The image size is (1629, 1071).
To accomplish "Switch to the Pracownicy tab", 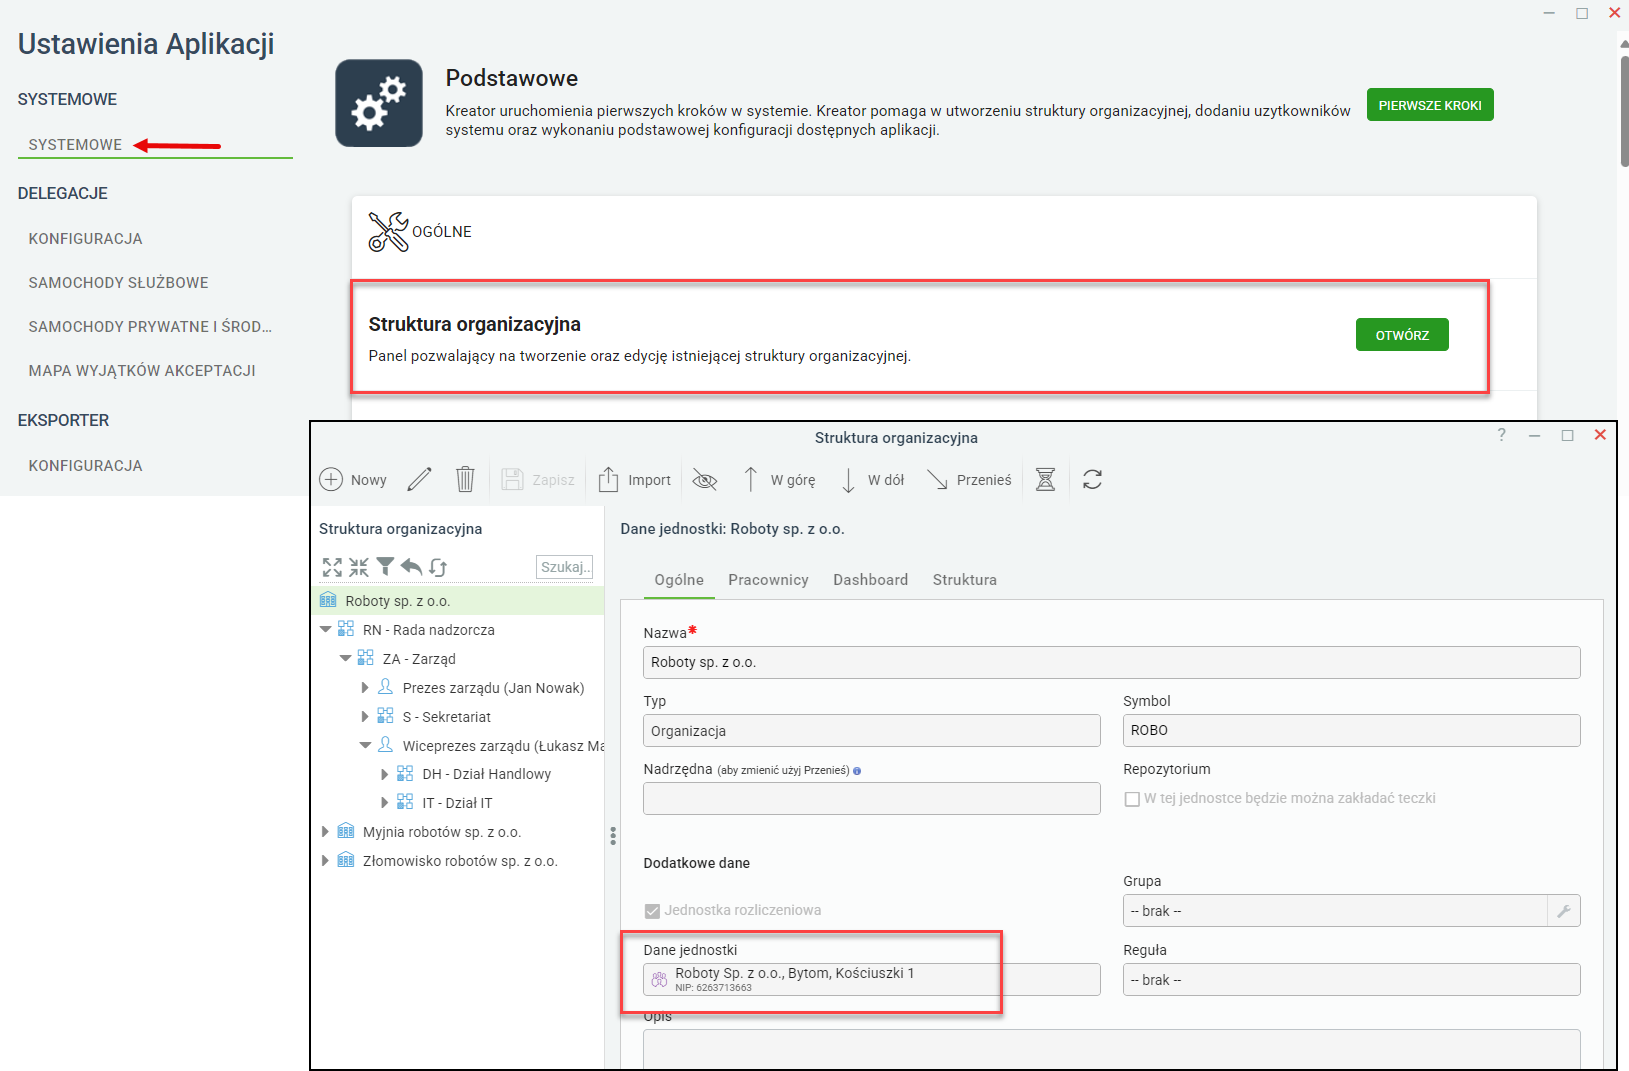I will tap(768, 580).
